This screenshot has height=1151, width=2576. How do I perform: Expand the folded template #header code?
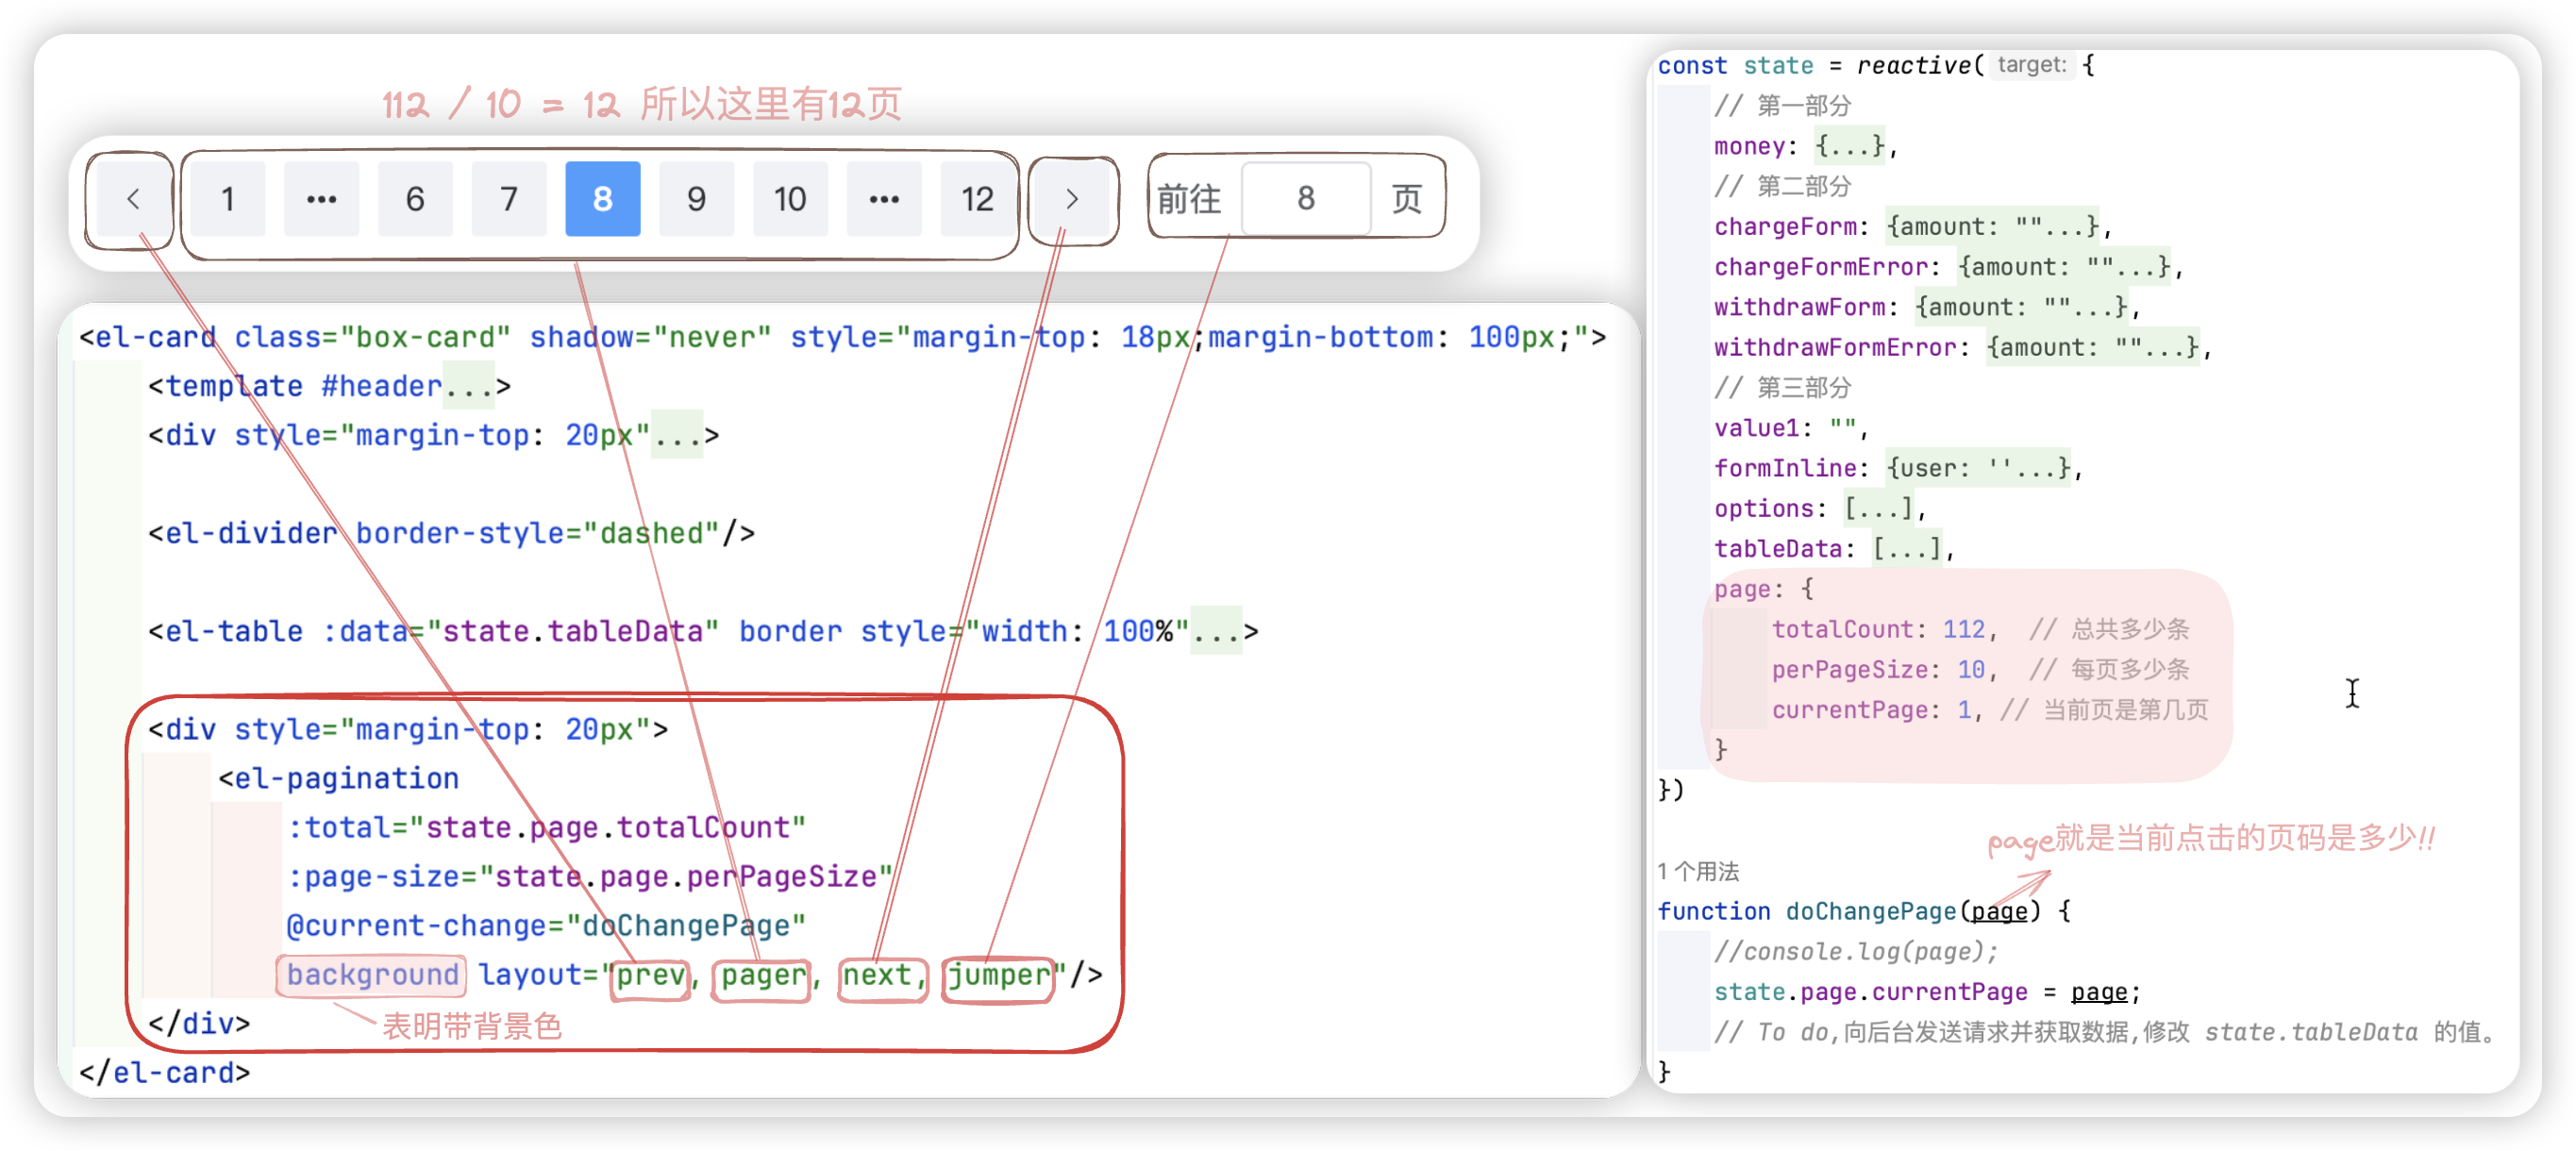click(x=469, y=387)
